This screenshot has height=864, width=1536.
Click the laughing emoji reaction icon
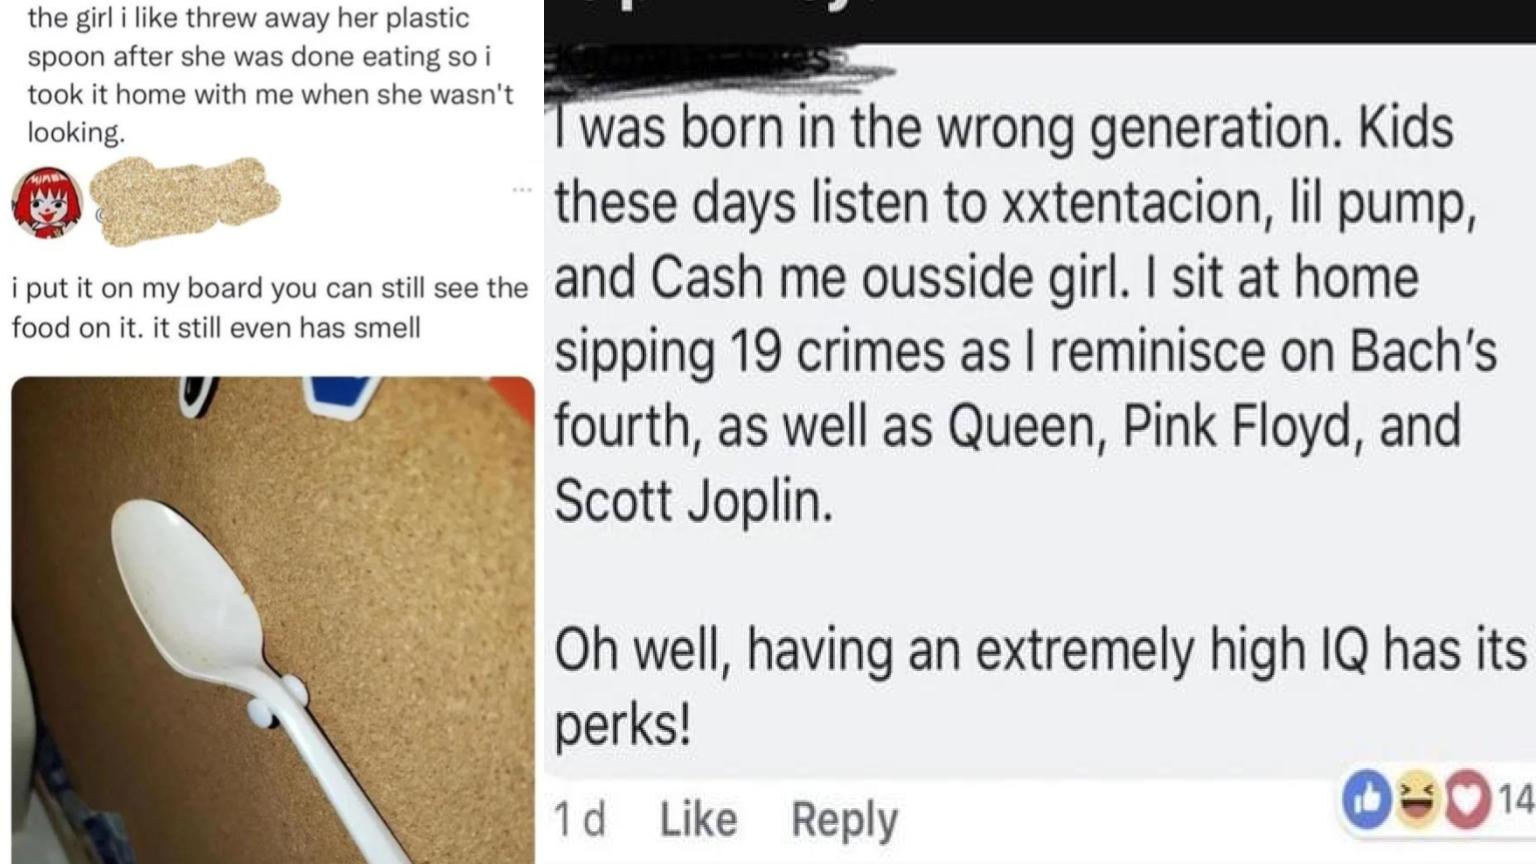click(1417, 800)
